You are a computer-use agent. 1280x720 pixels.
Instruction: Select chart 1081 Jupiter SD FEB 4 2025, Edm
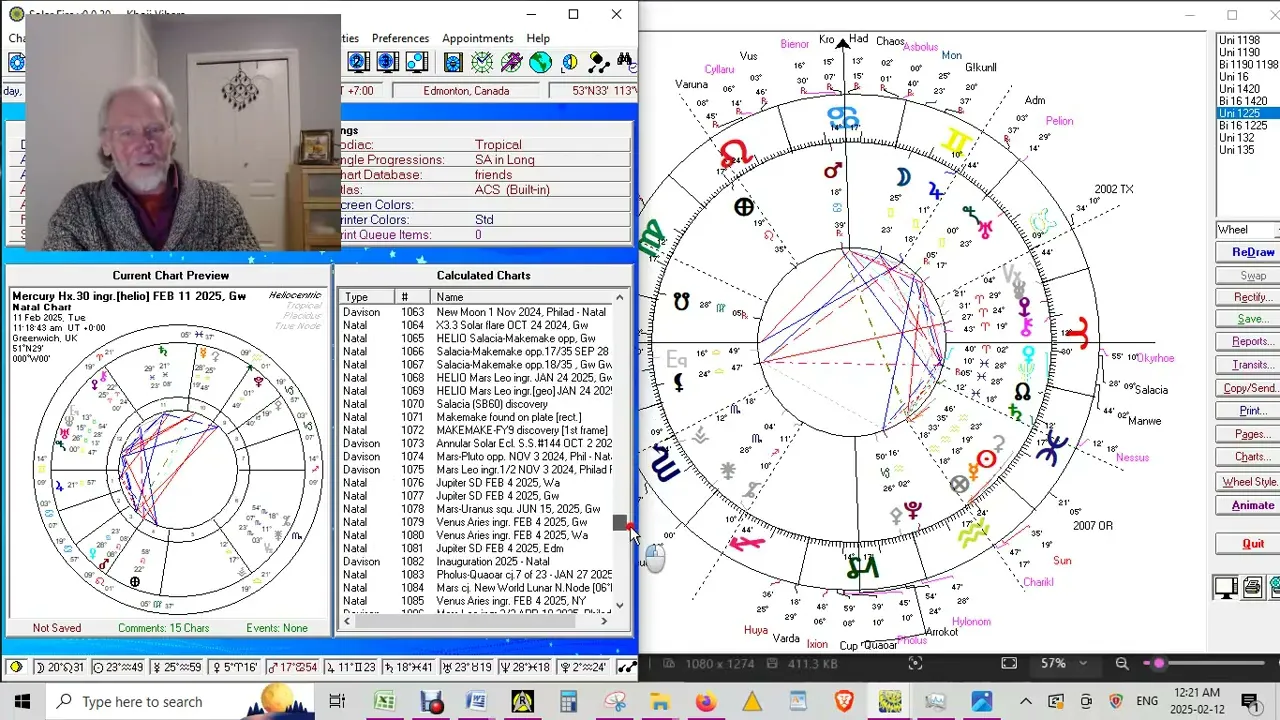point(477,549)
